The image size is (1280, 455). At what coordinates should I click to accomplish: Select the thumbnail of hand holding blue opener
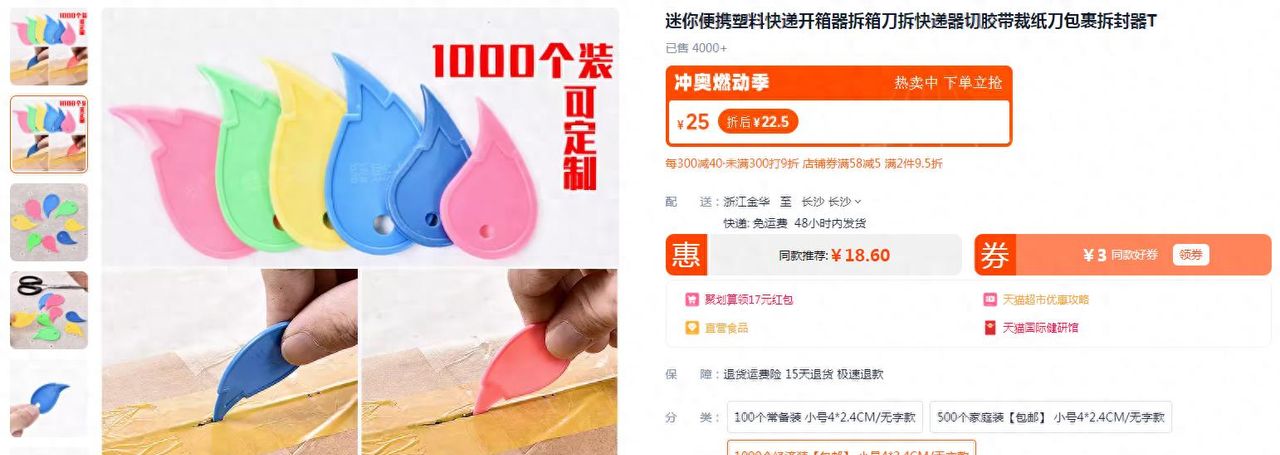pyautogui.click(x=49, y=397)
